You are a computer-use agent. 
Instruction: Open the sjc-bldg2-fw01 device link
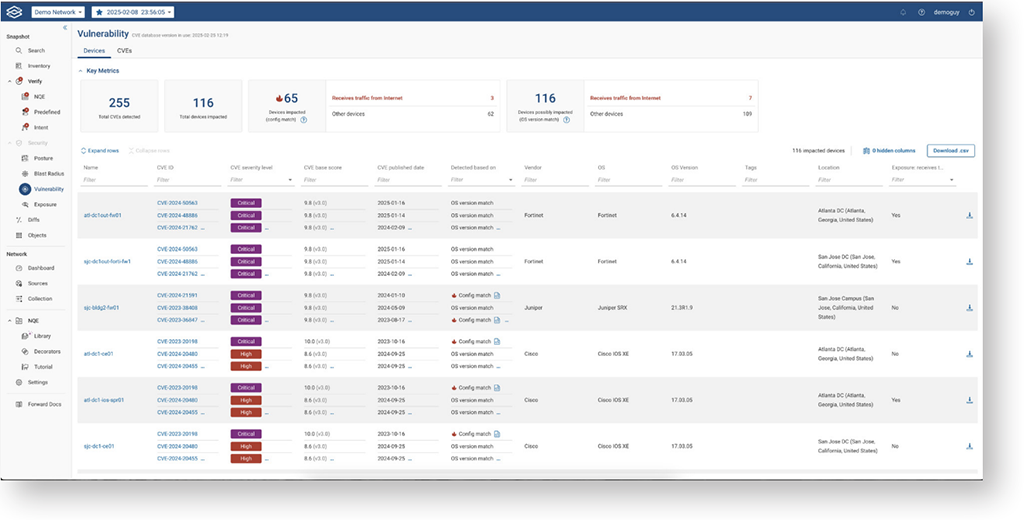point(102,308)
